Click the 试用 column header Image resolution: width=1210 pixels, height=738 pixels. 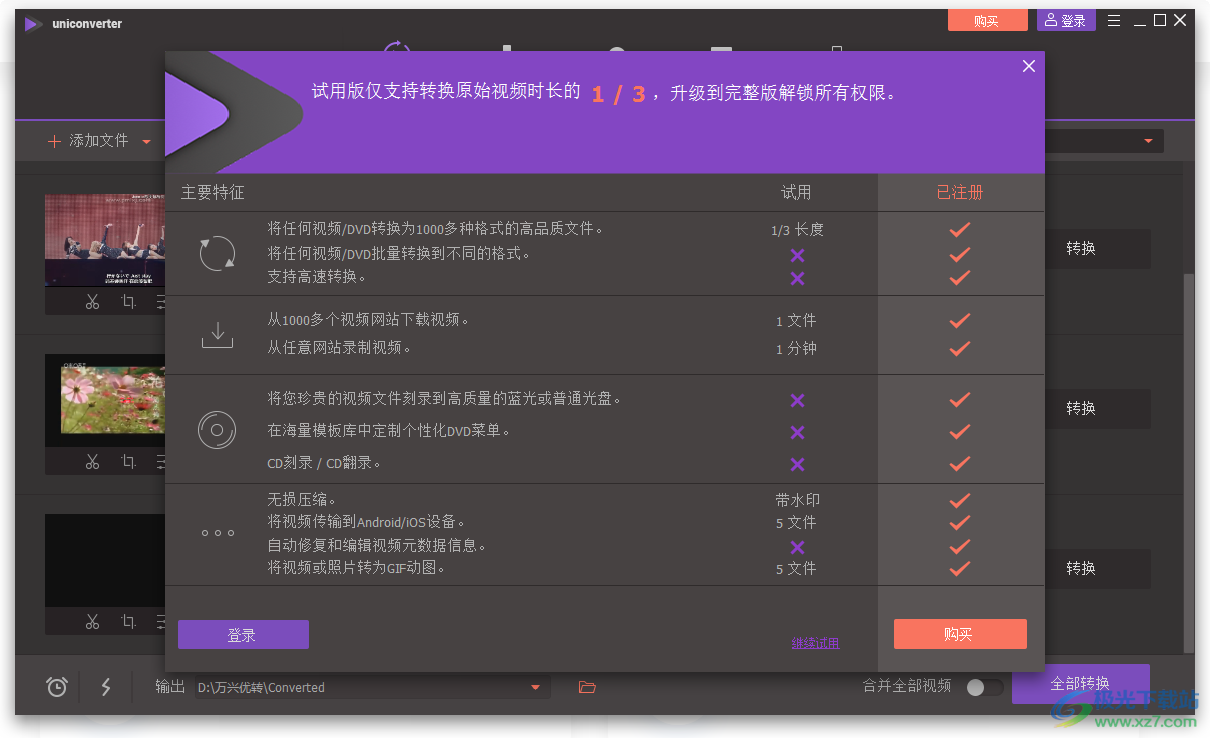[796, 192]
